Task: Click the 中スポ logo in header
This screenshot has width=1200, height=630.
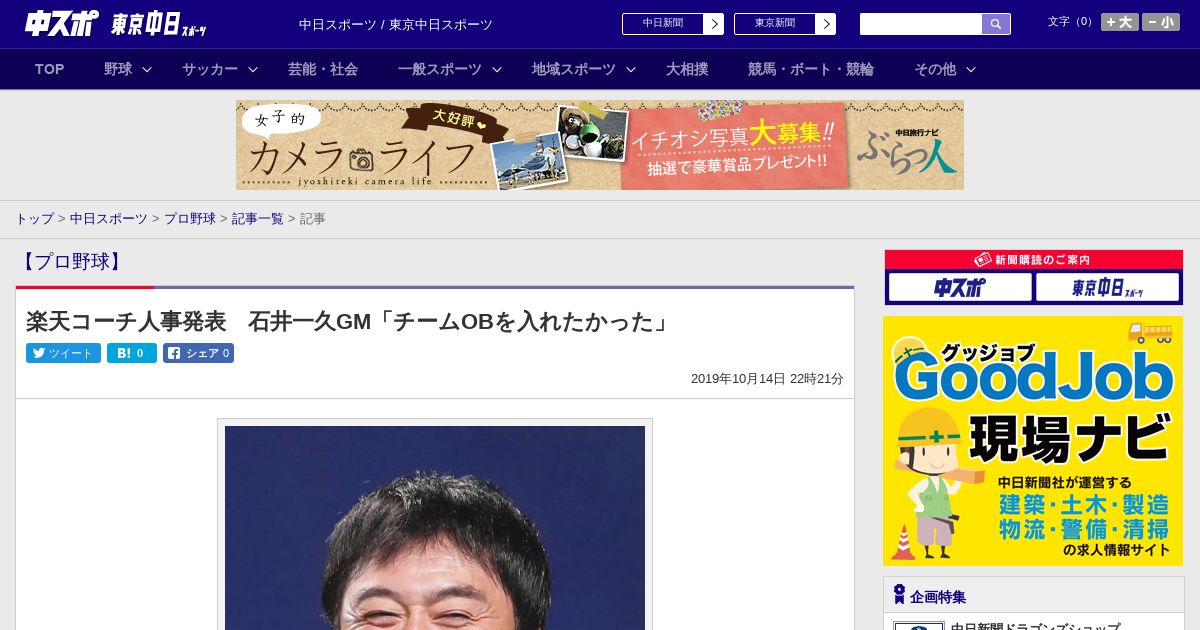Action: pos(61,23)
